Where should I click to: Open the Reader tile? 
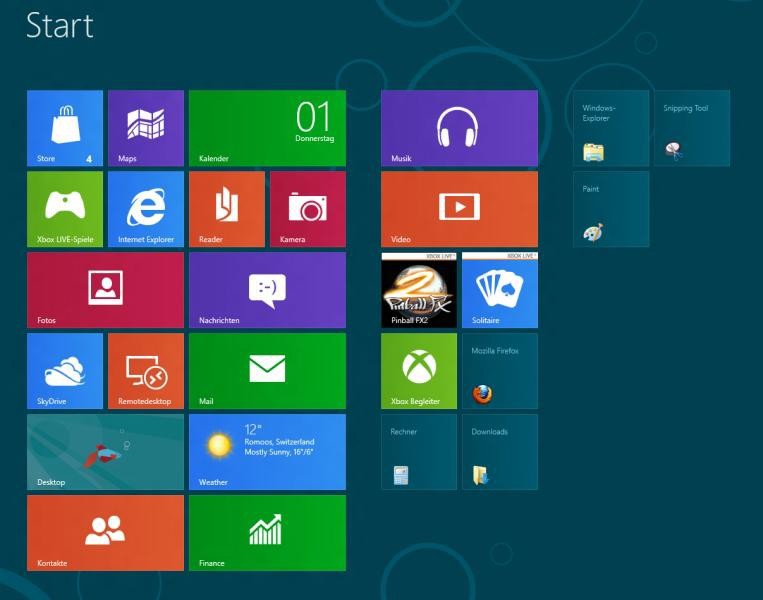227,209
